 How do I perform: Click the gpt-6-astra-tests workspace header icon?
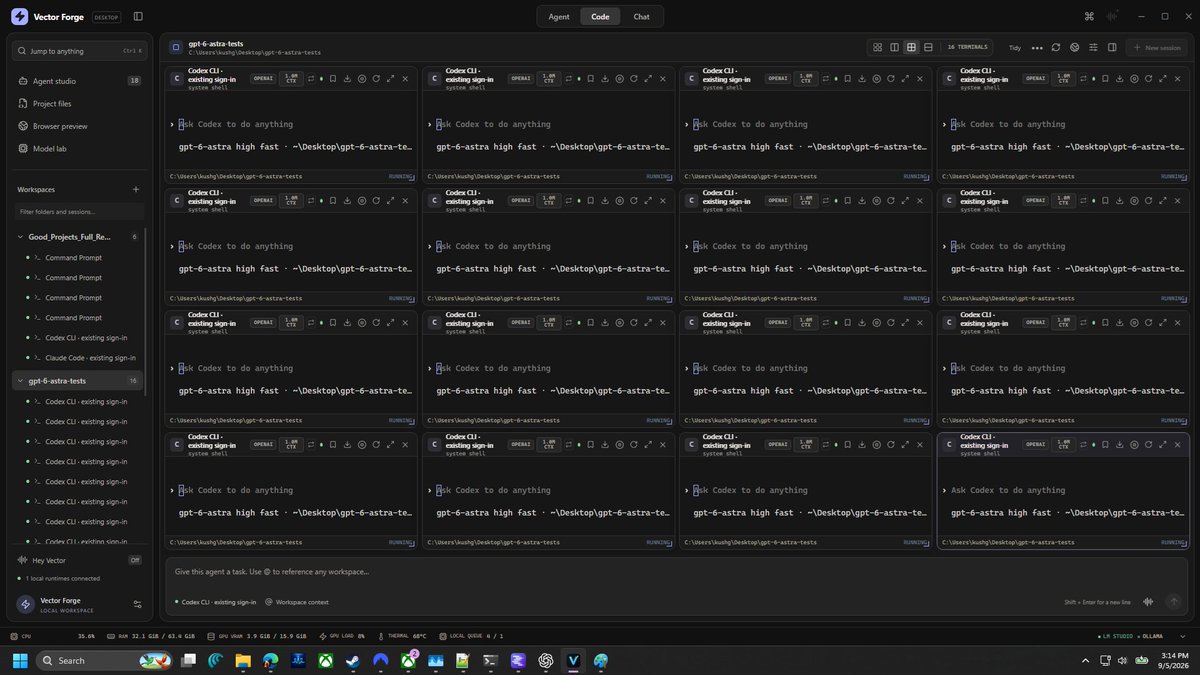[x=176, y=47]
